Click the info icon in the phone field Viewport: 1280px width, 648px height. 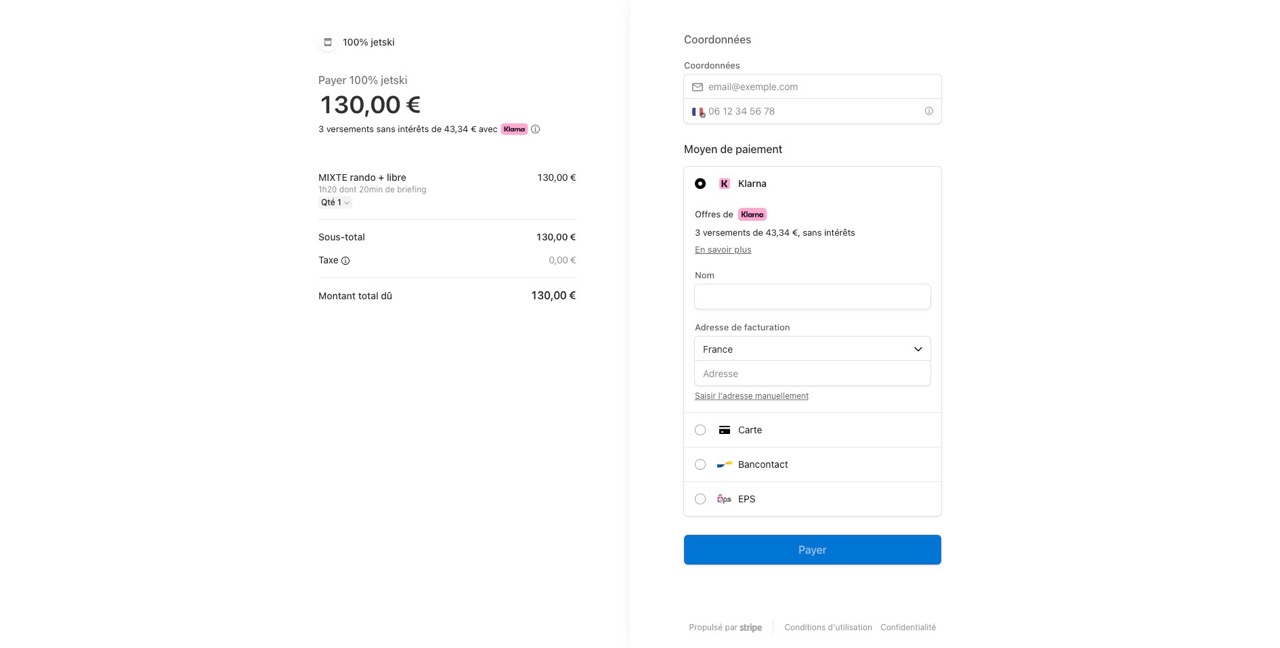tap(929, 111)
